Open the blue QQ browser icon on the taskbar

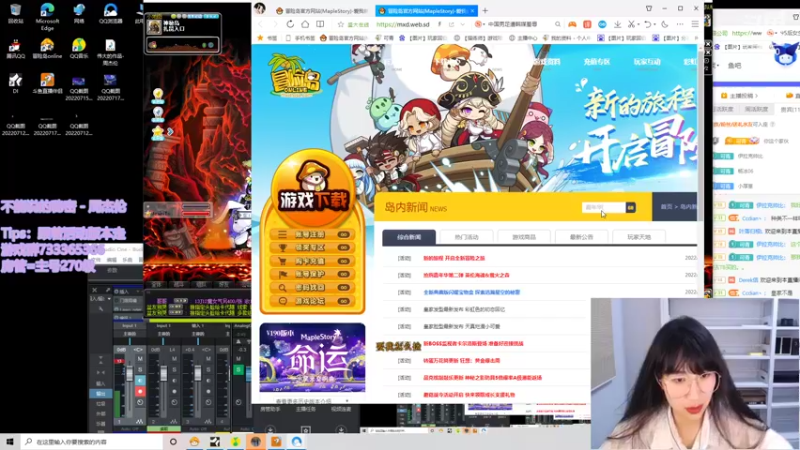click(x=296, y=441)
